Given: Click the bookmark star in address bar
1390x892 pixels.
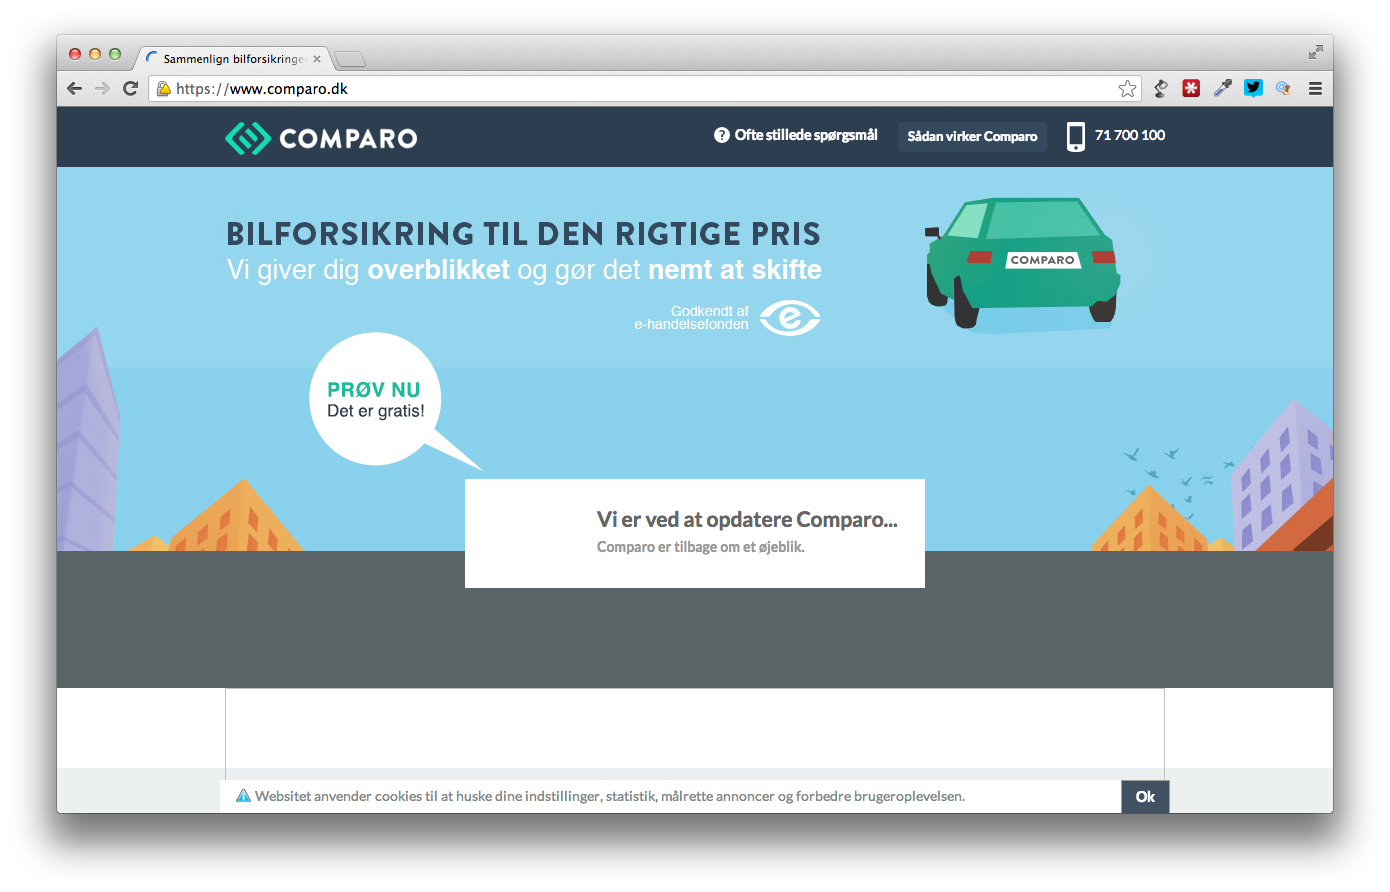Looking at the screenshot, I should (1127, 89).
